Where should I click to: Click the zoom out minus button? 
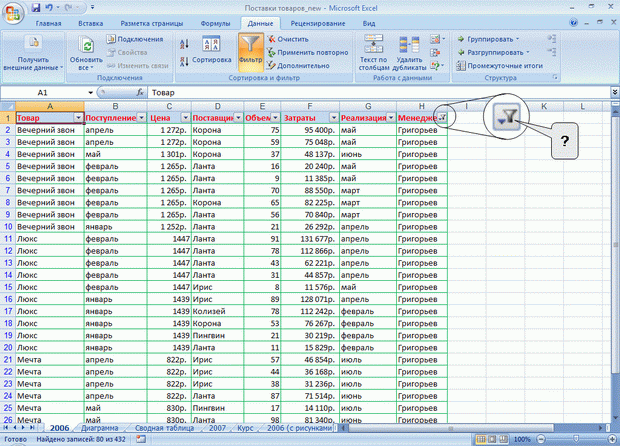pos(541,439)
